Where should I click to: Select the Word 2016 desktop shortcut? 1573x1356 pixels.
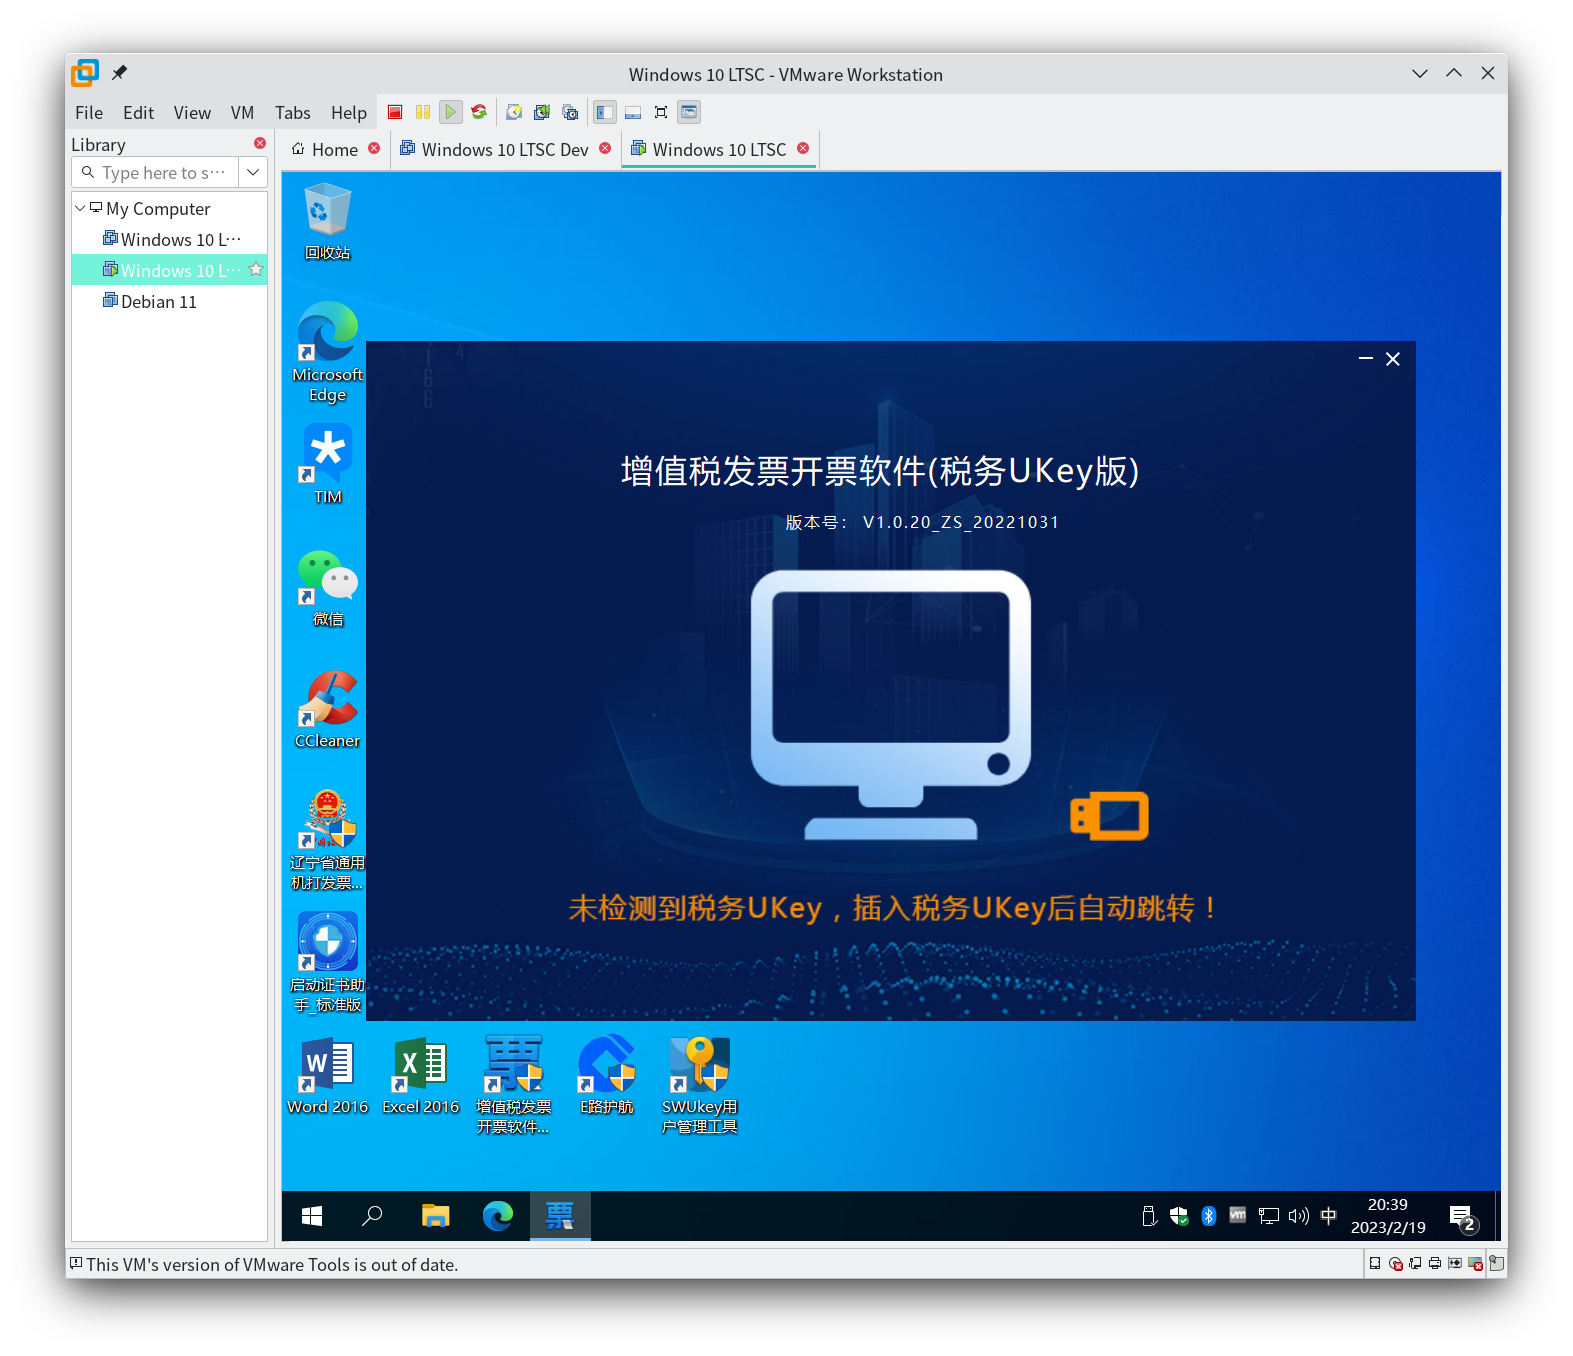tap(328, 1075)
